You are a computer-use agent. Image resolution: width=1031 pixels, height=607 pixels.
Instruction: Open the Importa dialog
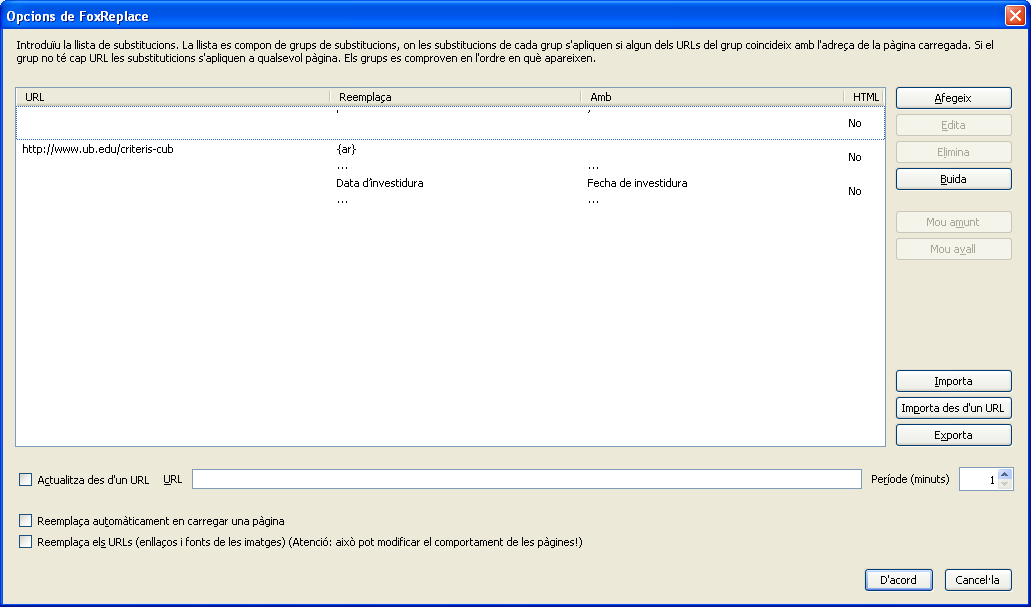(x=953, y=381)
